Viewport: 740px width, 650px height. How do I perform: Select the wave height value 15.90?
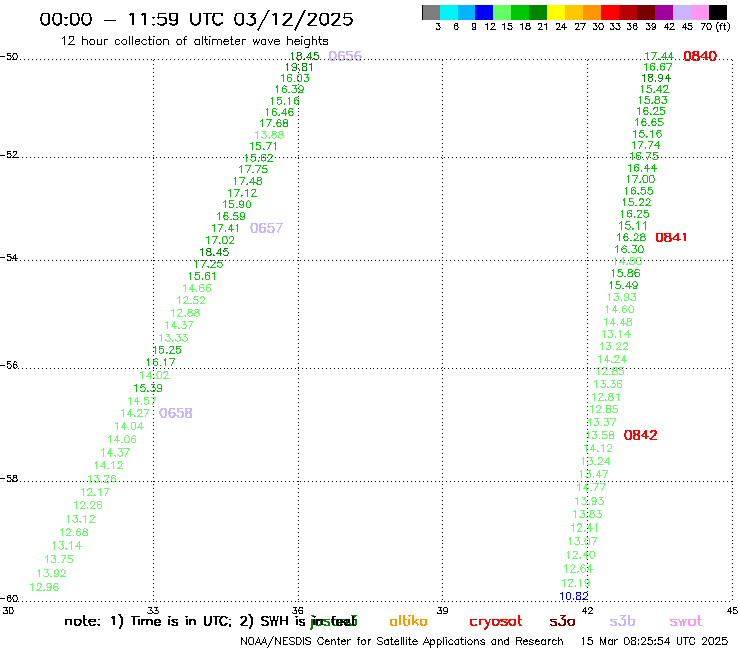(237, 204)
